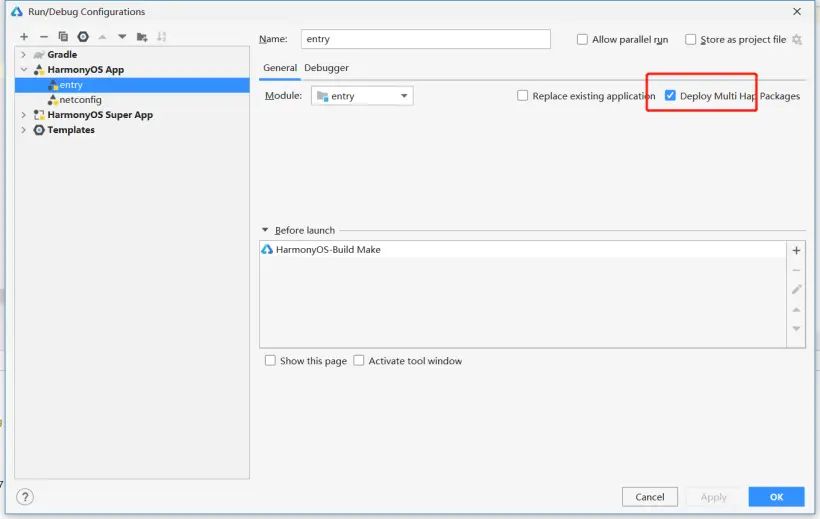
Task: Expand the Gradle tree node
Action: pos(24,54)
